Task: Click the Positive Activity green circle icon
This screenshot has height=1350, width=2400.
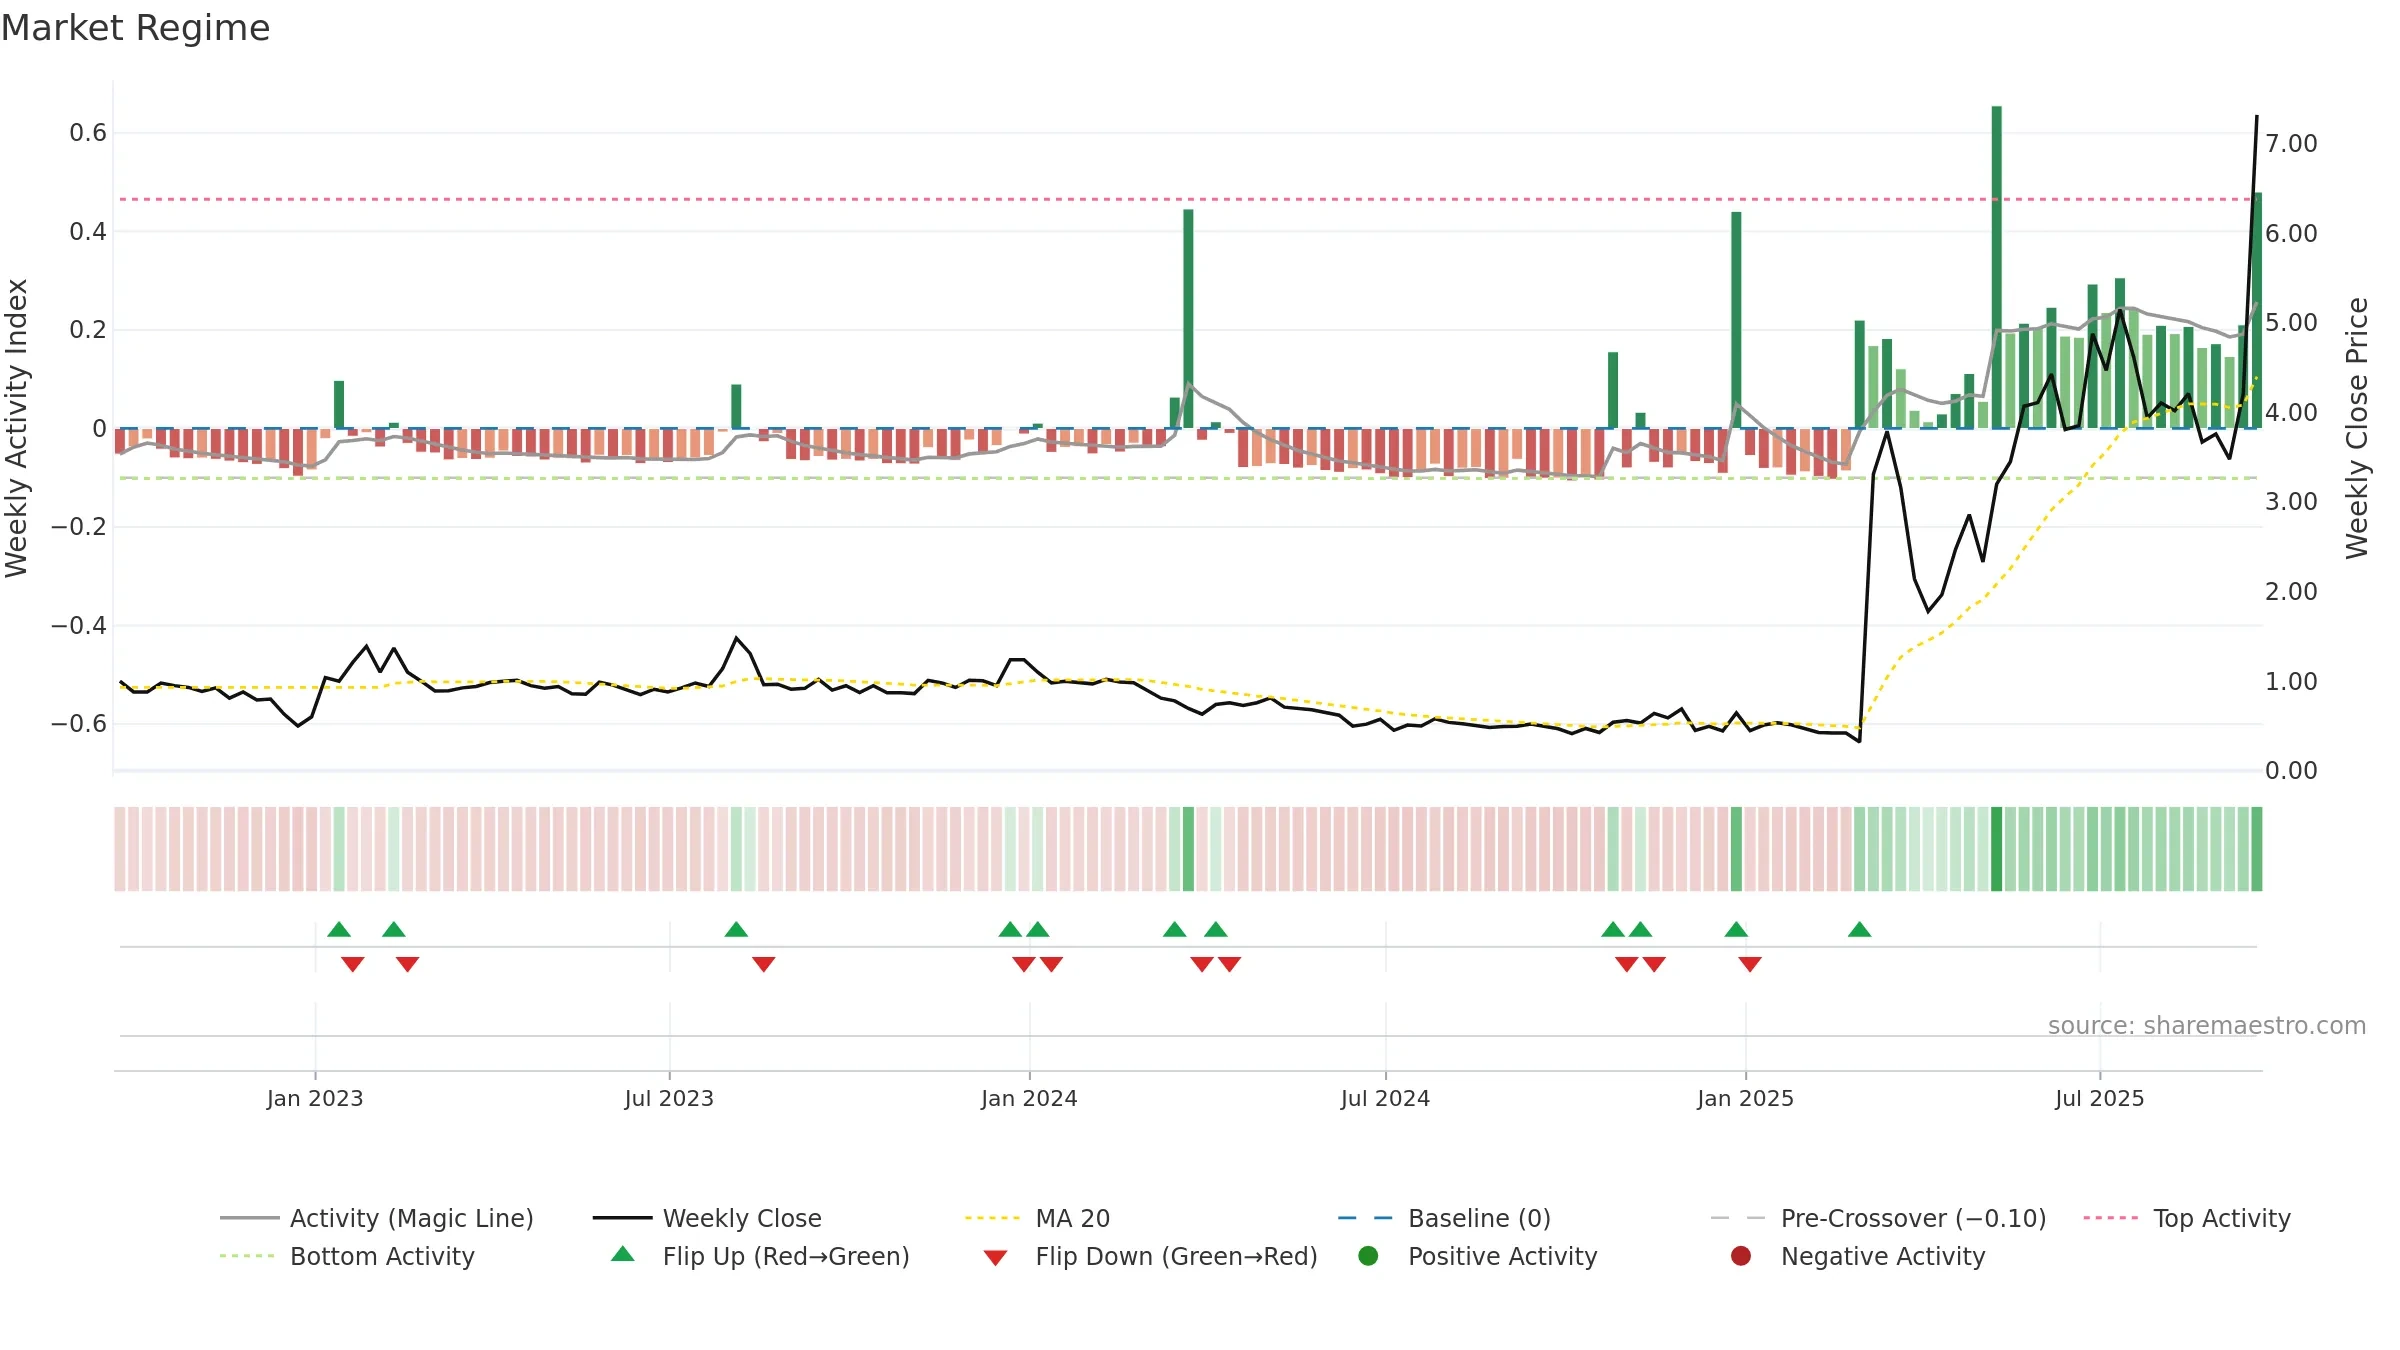Action: (1369, 1256)
